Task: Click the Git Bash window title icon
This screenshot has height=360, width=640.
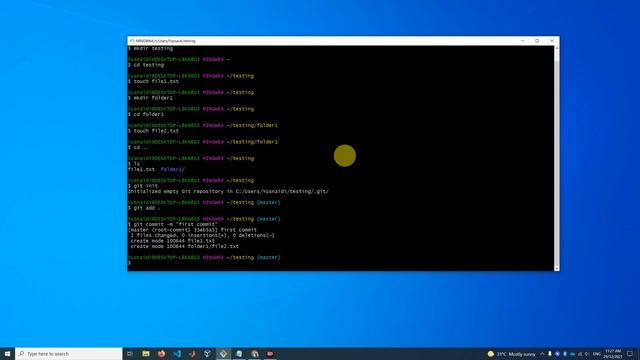Action: 132,41
